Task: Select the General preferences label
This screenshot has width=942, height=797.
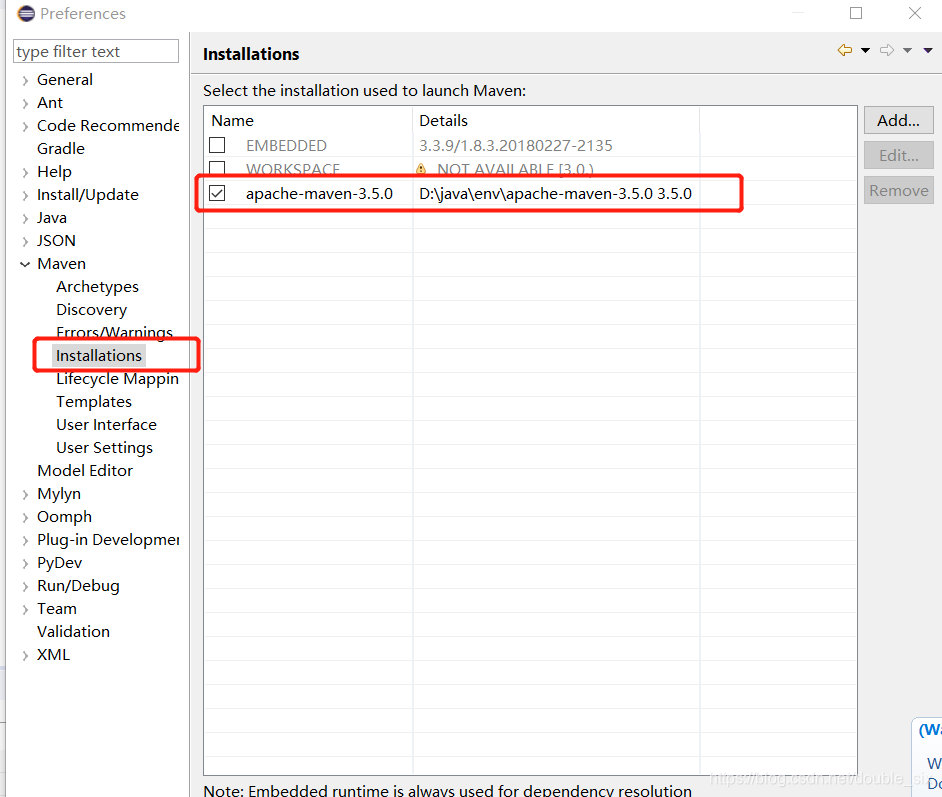Action: click(x=65, y=79)
